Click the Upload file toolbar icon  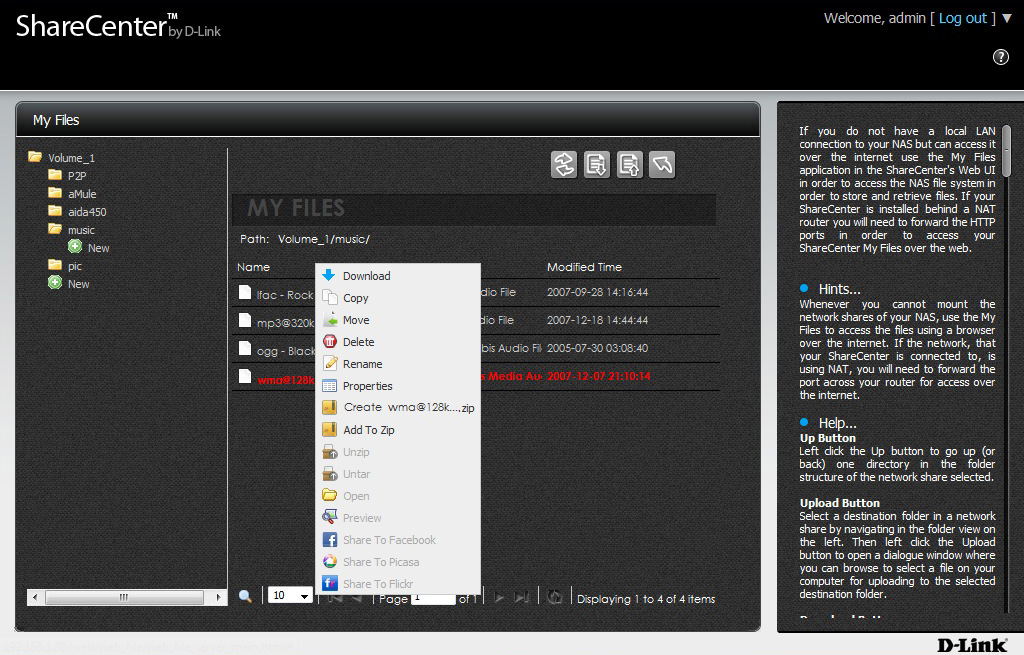tap(630, 165)
